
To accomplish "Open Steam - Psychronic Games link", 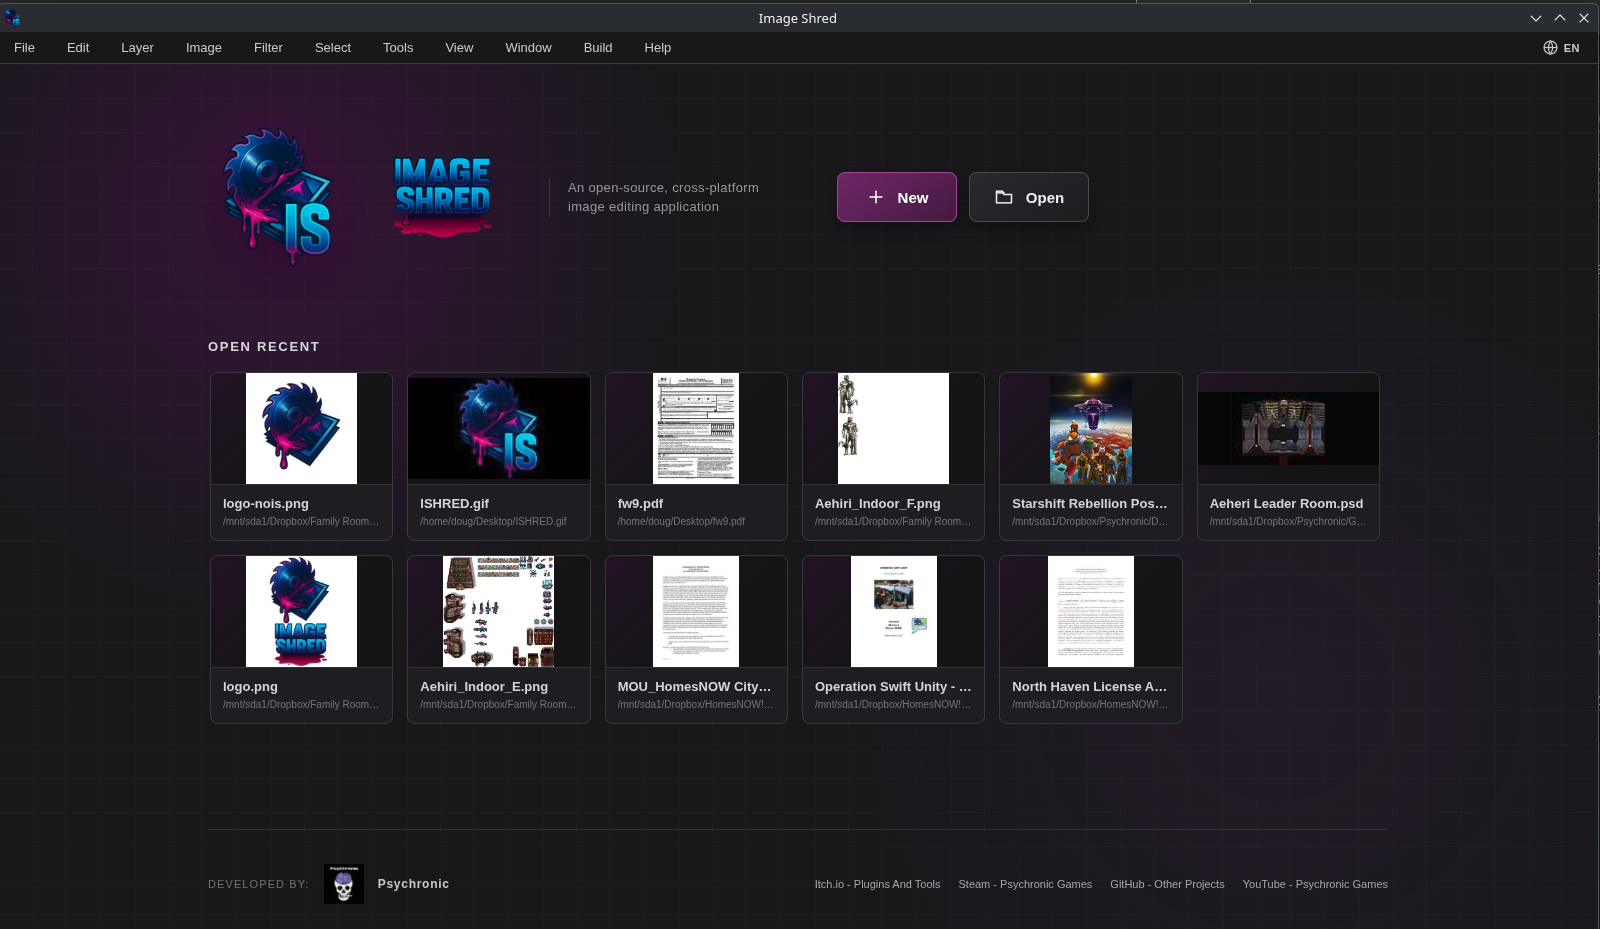I will (1025, 884).
